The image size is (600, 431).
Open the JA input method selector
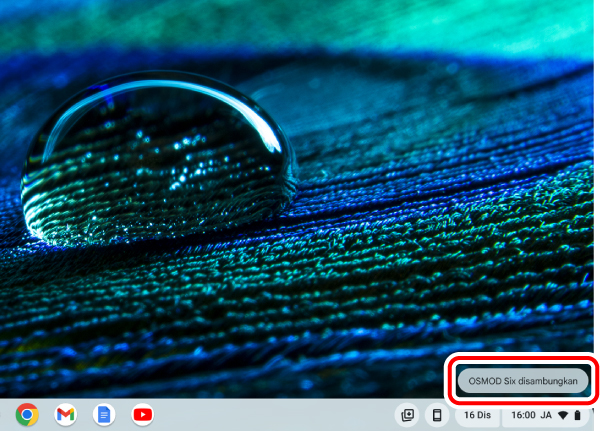click(546, 414)
